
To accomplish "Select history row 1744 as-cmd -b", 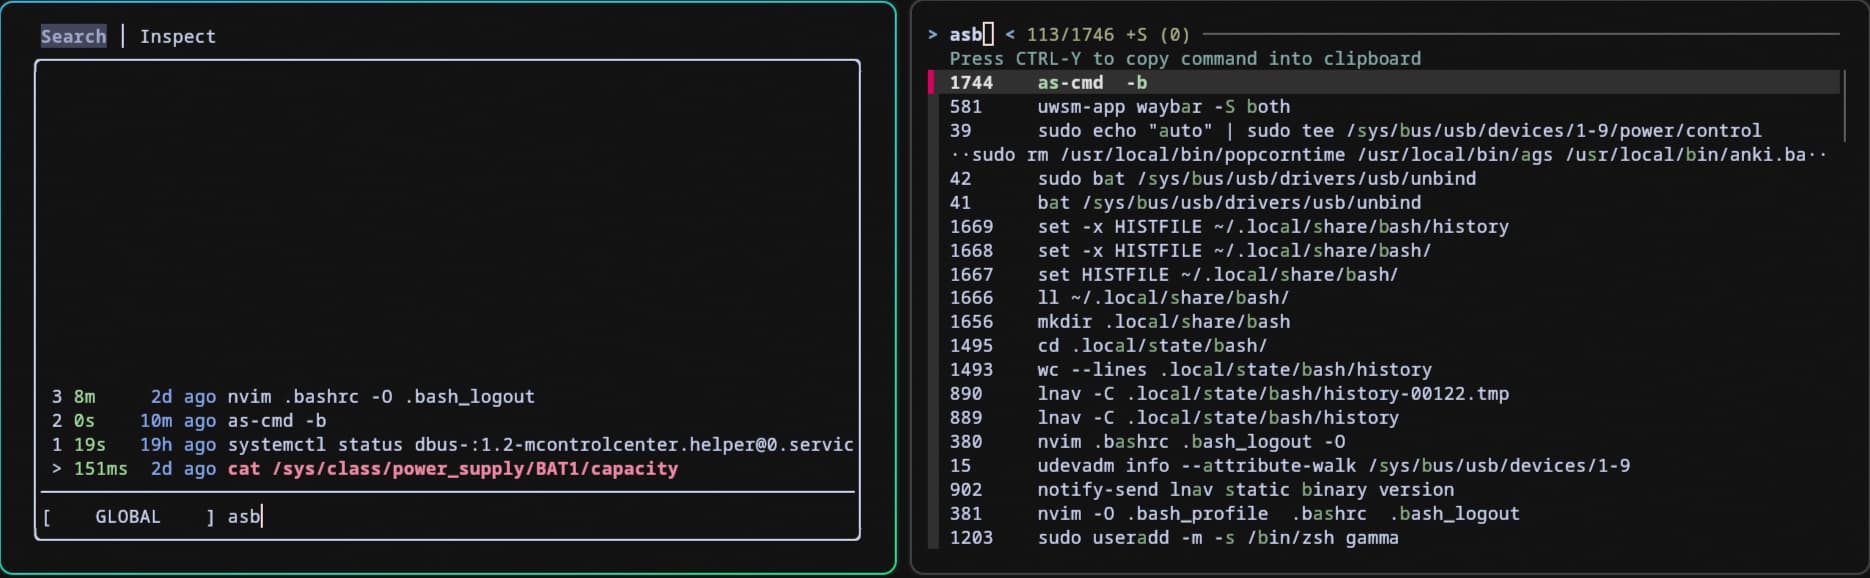I will click(x=1384, y=83).
